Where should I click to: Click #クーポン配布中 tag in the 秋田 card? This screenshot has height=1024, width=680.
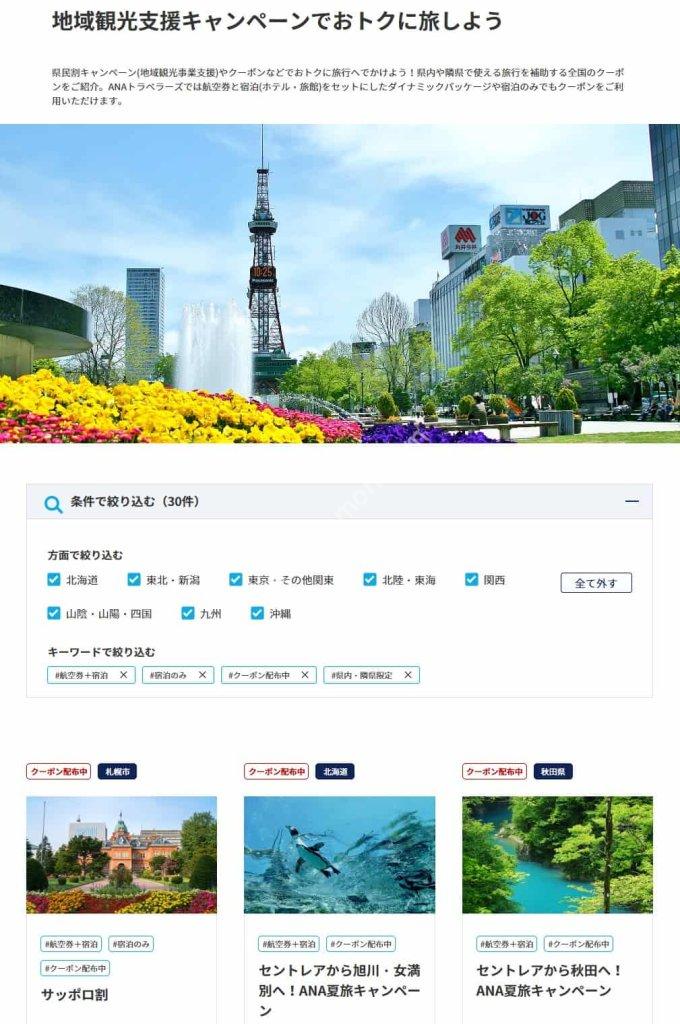(x=579, y=944)
